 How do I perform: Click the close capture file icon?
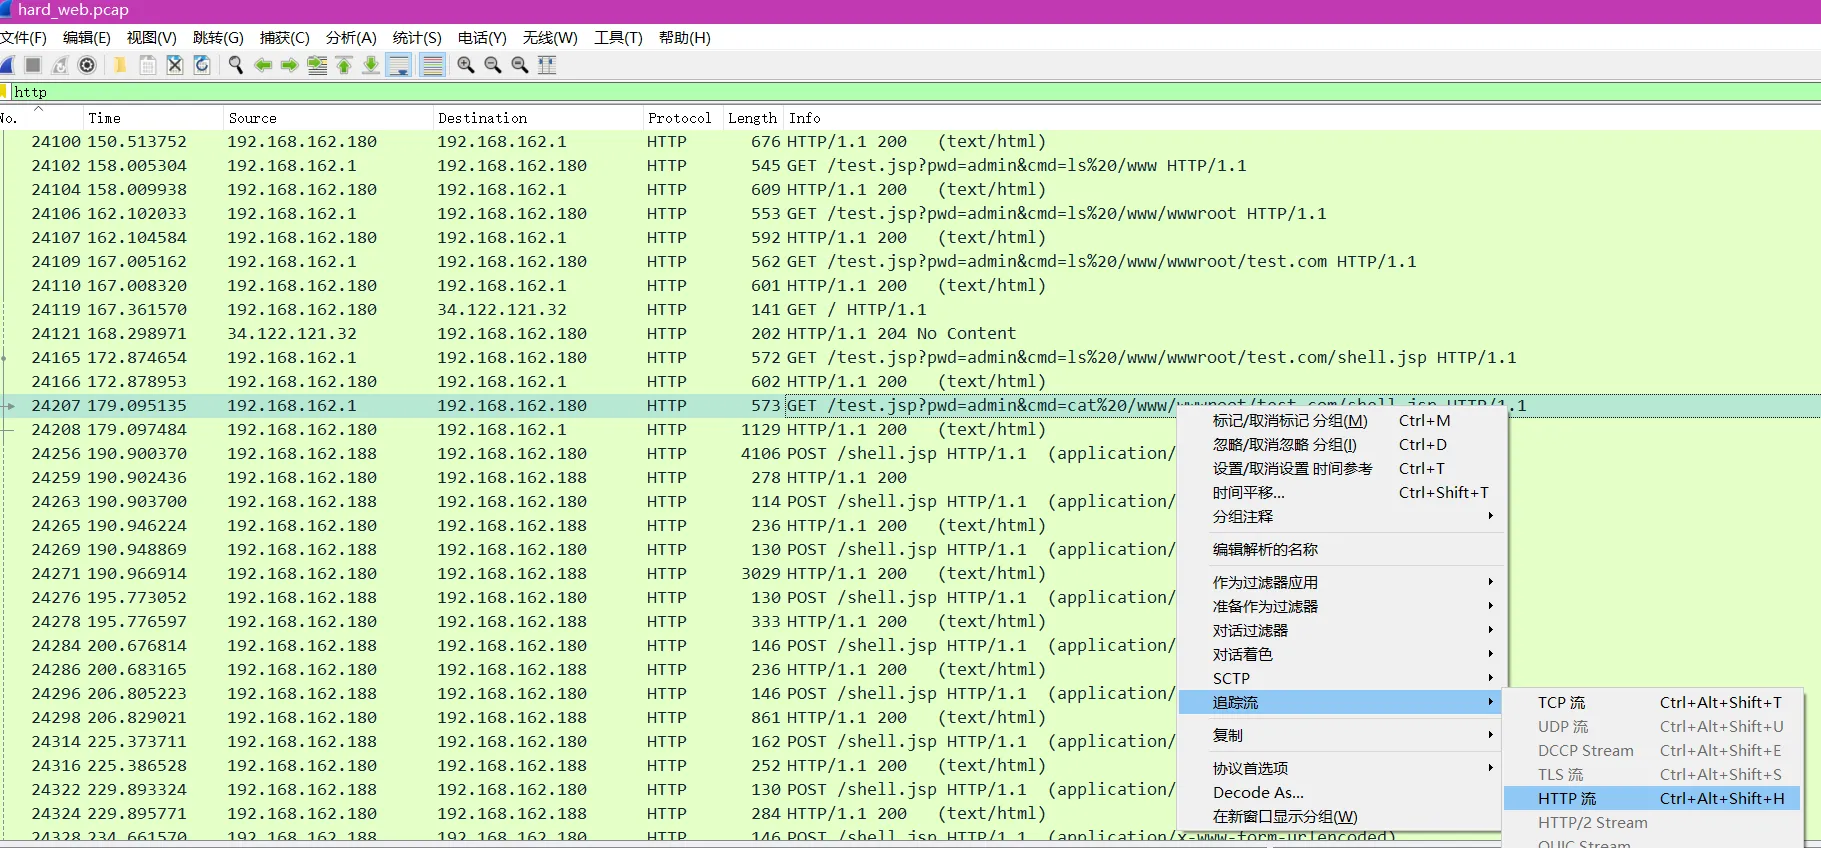click(x=175, y=65)
